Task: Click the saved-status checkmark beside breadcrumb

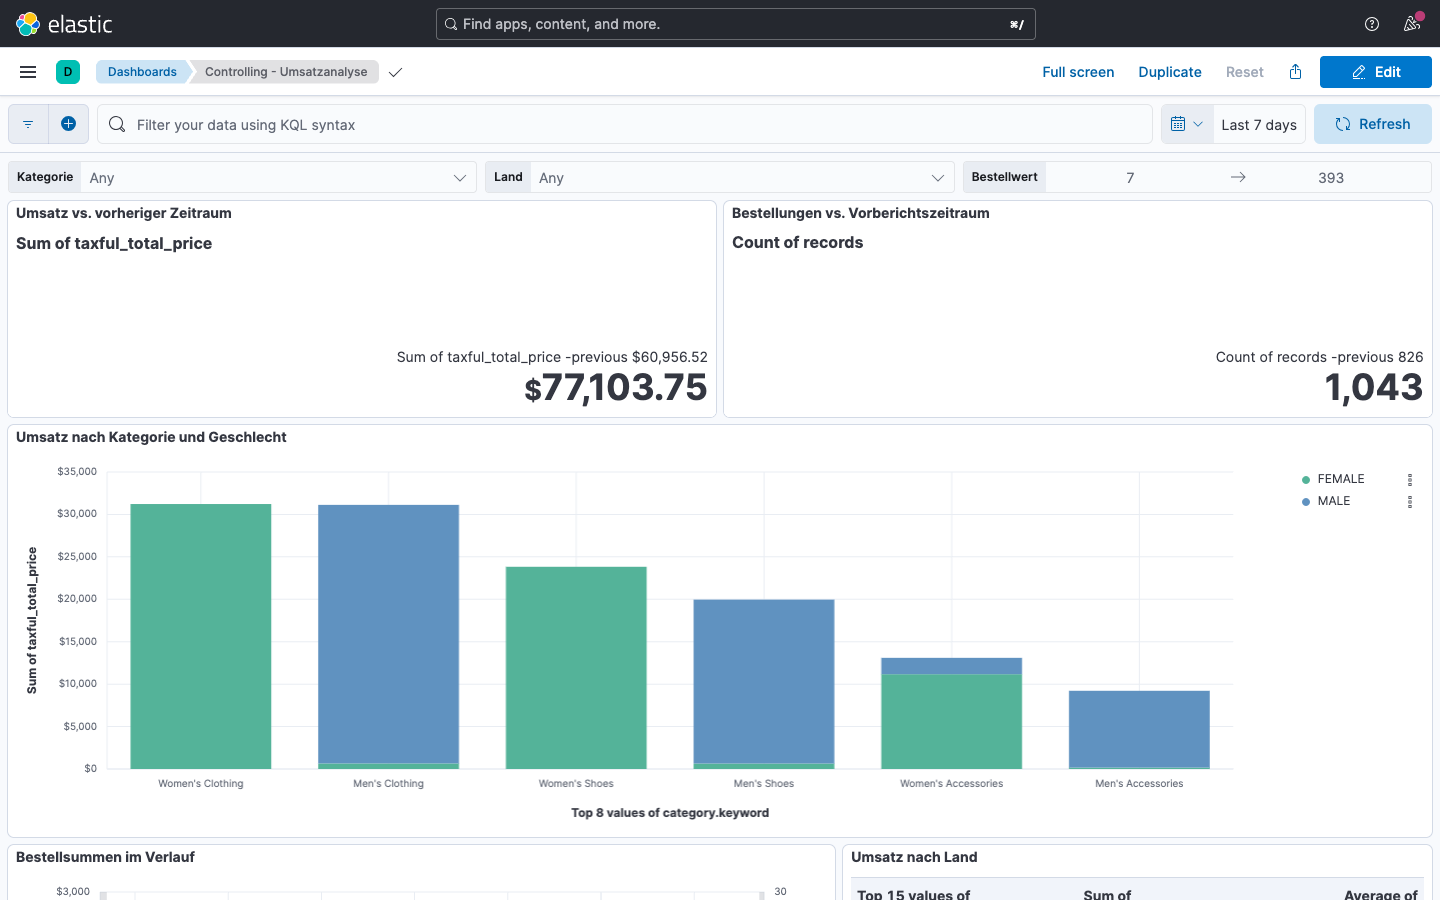Action: [396, 72]
